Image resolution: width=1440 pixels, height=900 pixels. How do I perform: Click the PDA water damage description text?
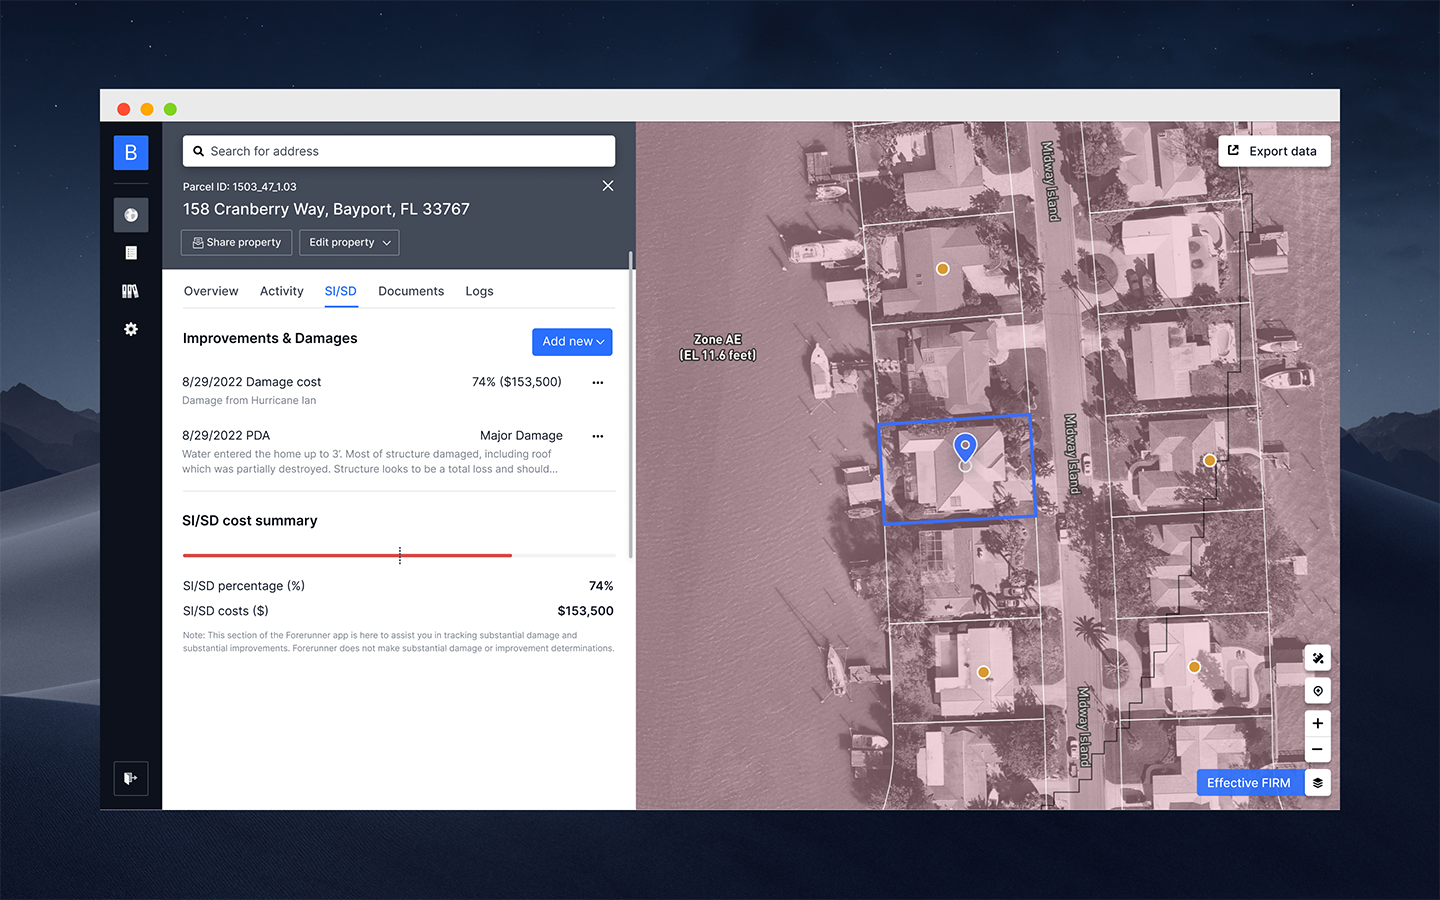[x=370, y=461]
